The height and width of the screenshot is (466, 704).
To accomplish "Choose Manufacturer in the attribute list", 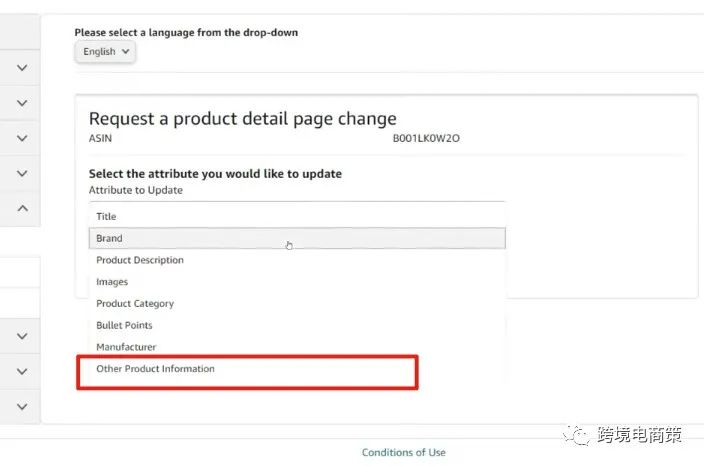I will pos(126,347).
